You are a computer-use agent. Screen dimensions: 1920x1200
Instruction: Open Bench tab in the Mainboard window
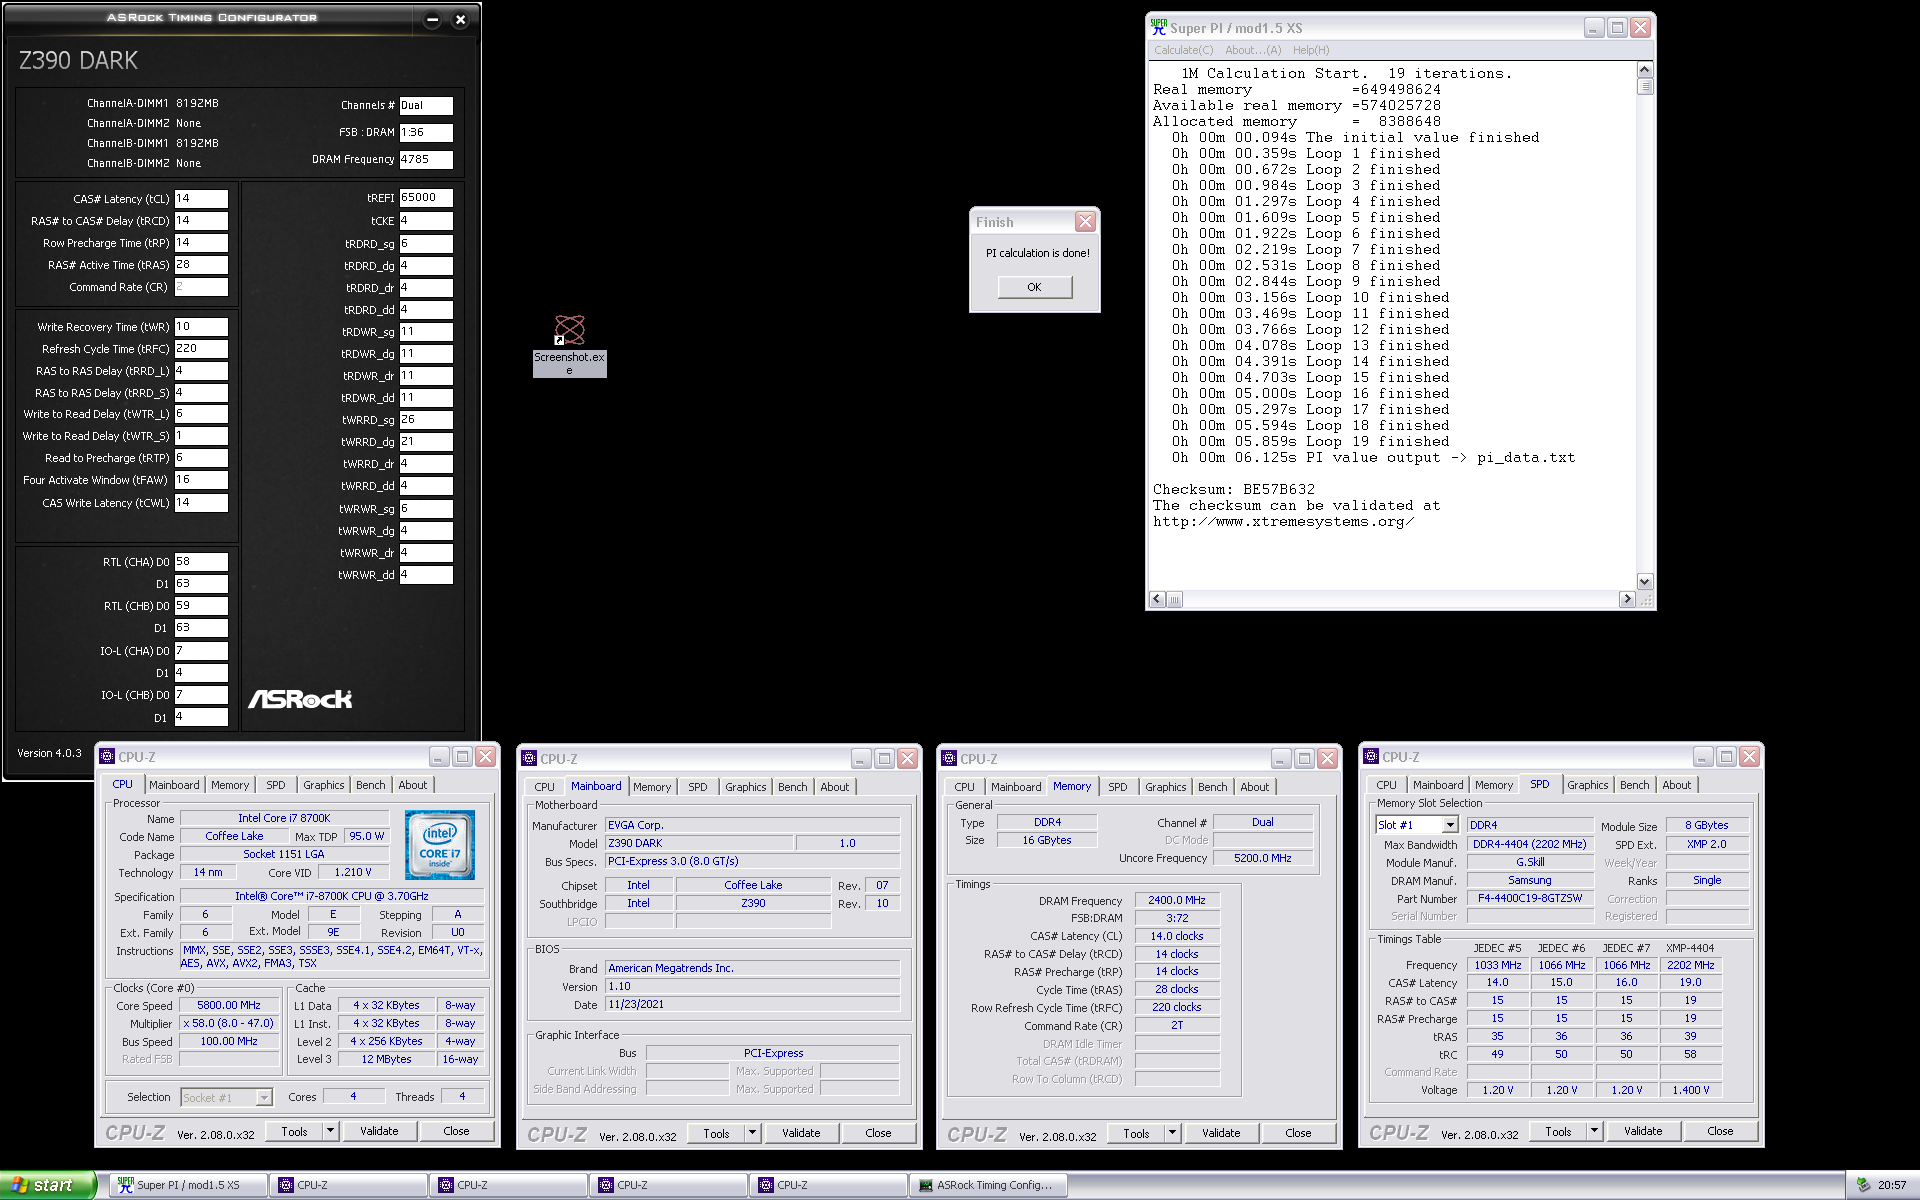[793, 787]
